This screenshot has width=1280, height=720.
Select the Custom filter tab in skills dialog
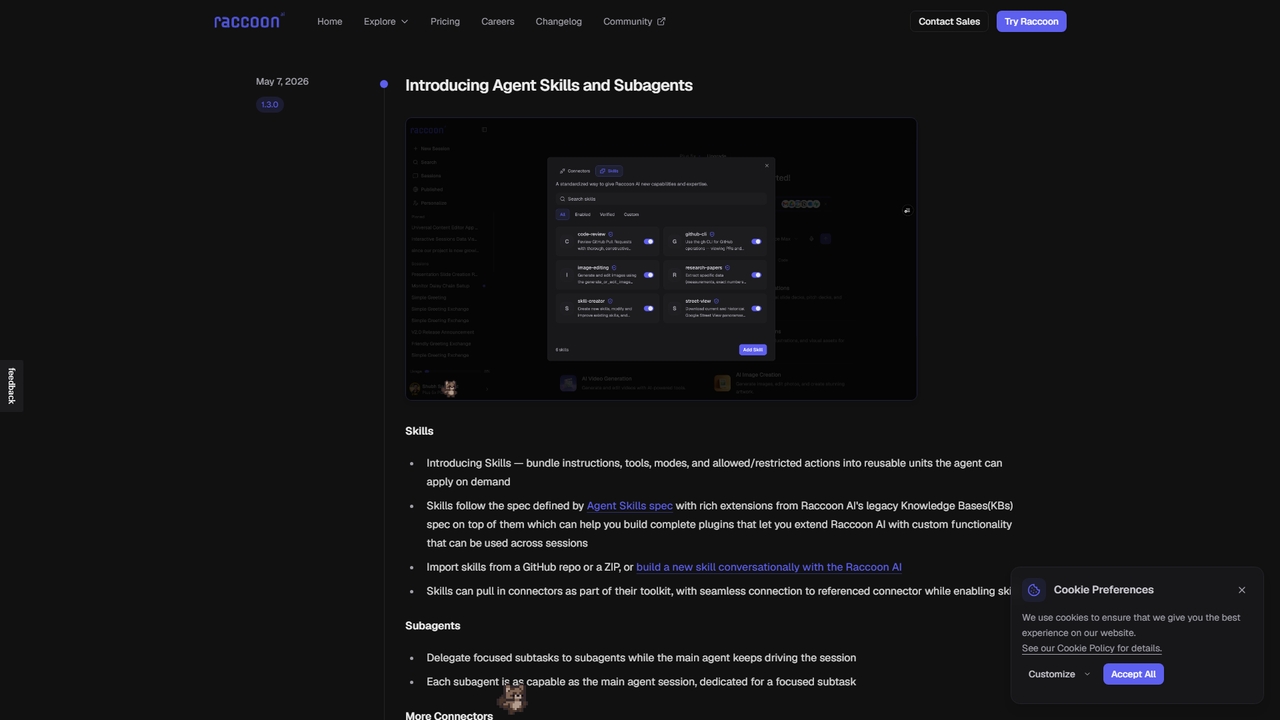(631, 214)
